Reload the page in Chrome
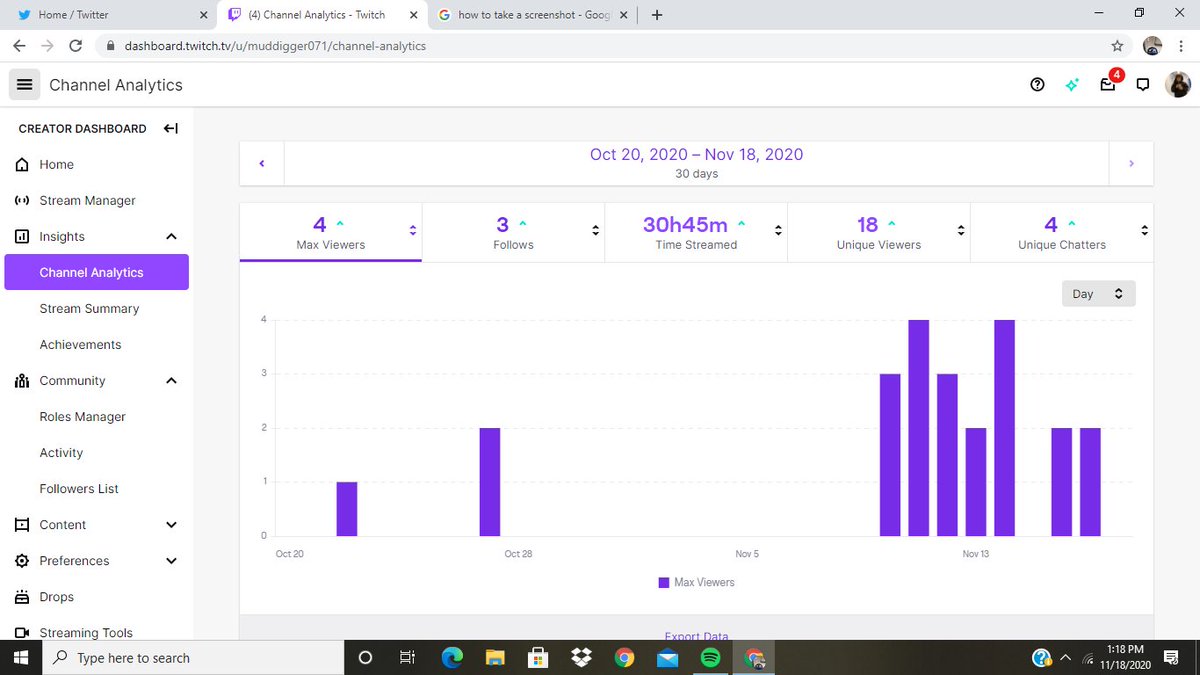The image size is (1200, 675). 75,46
